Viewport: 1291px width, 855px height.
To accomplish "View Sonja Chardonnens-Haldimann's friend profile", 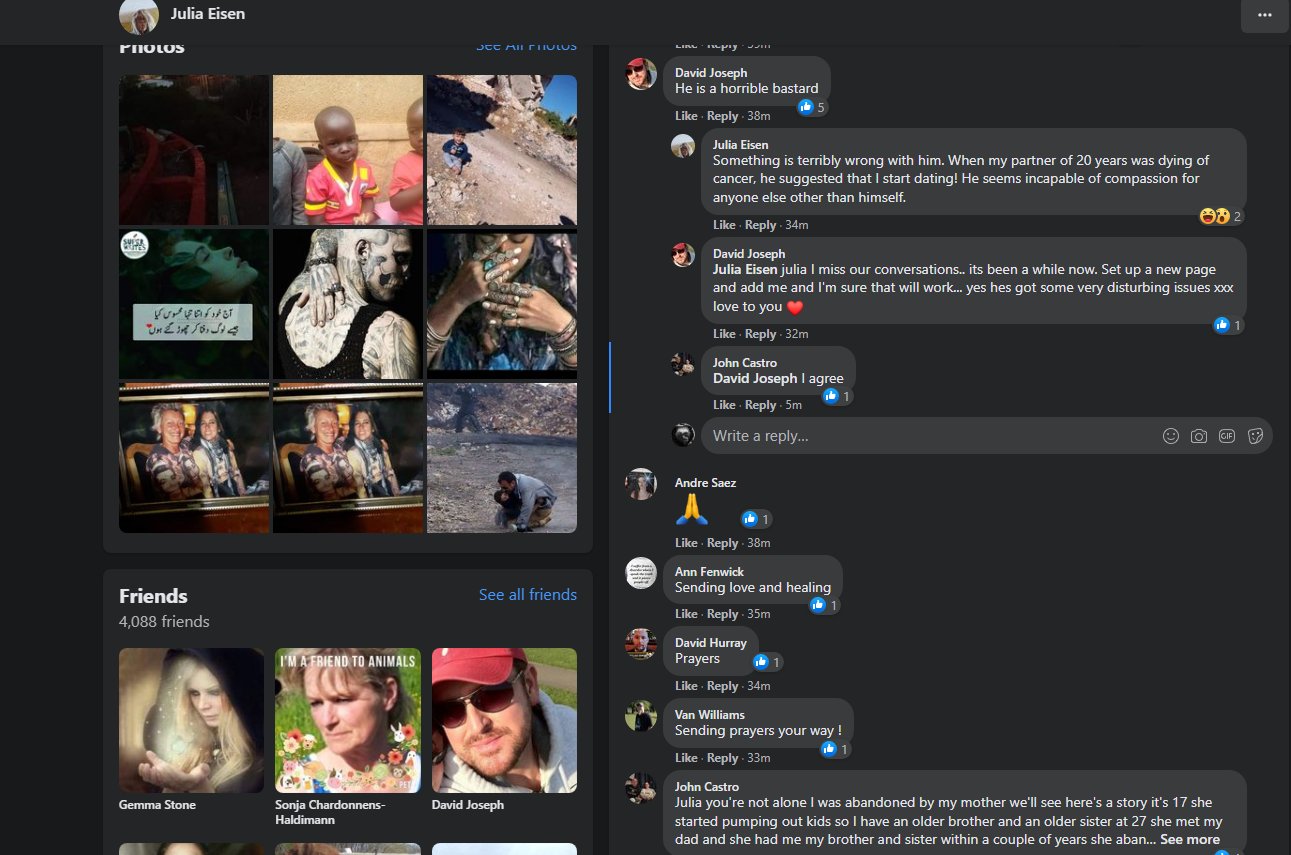I will pyautogui.click(x=348, y=720).
